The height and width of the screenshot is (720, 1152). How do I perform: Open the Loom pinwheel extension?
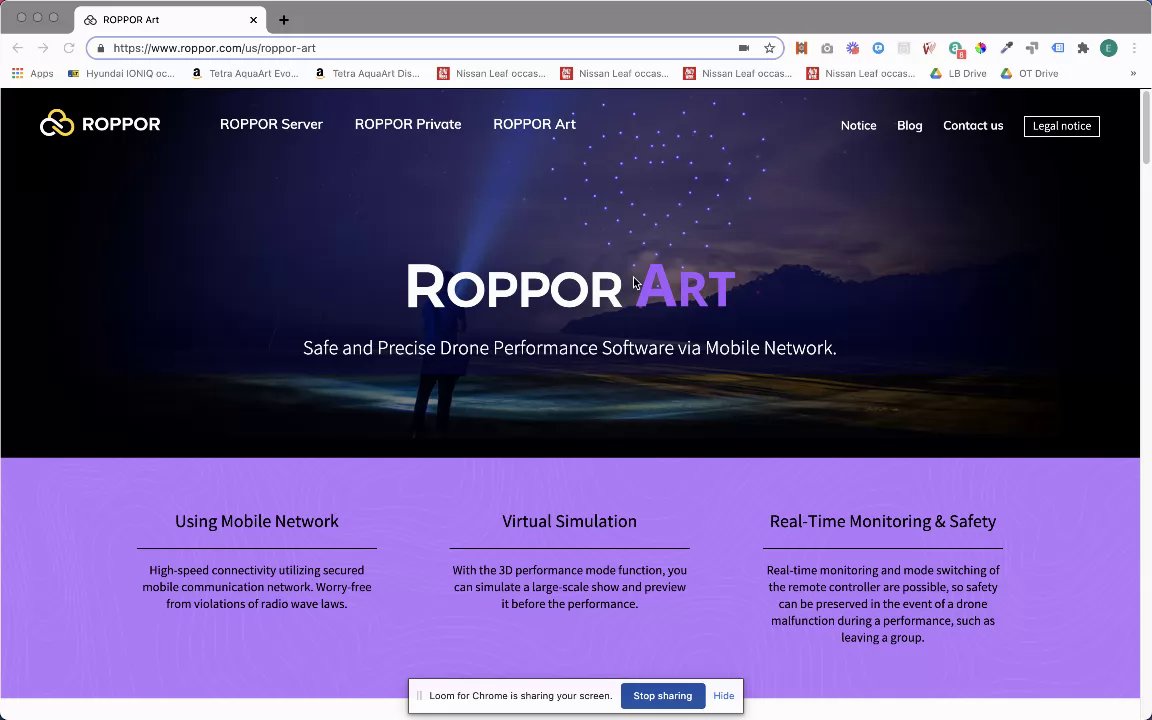click(852, 48)
